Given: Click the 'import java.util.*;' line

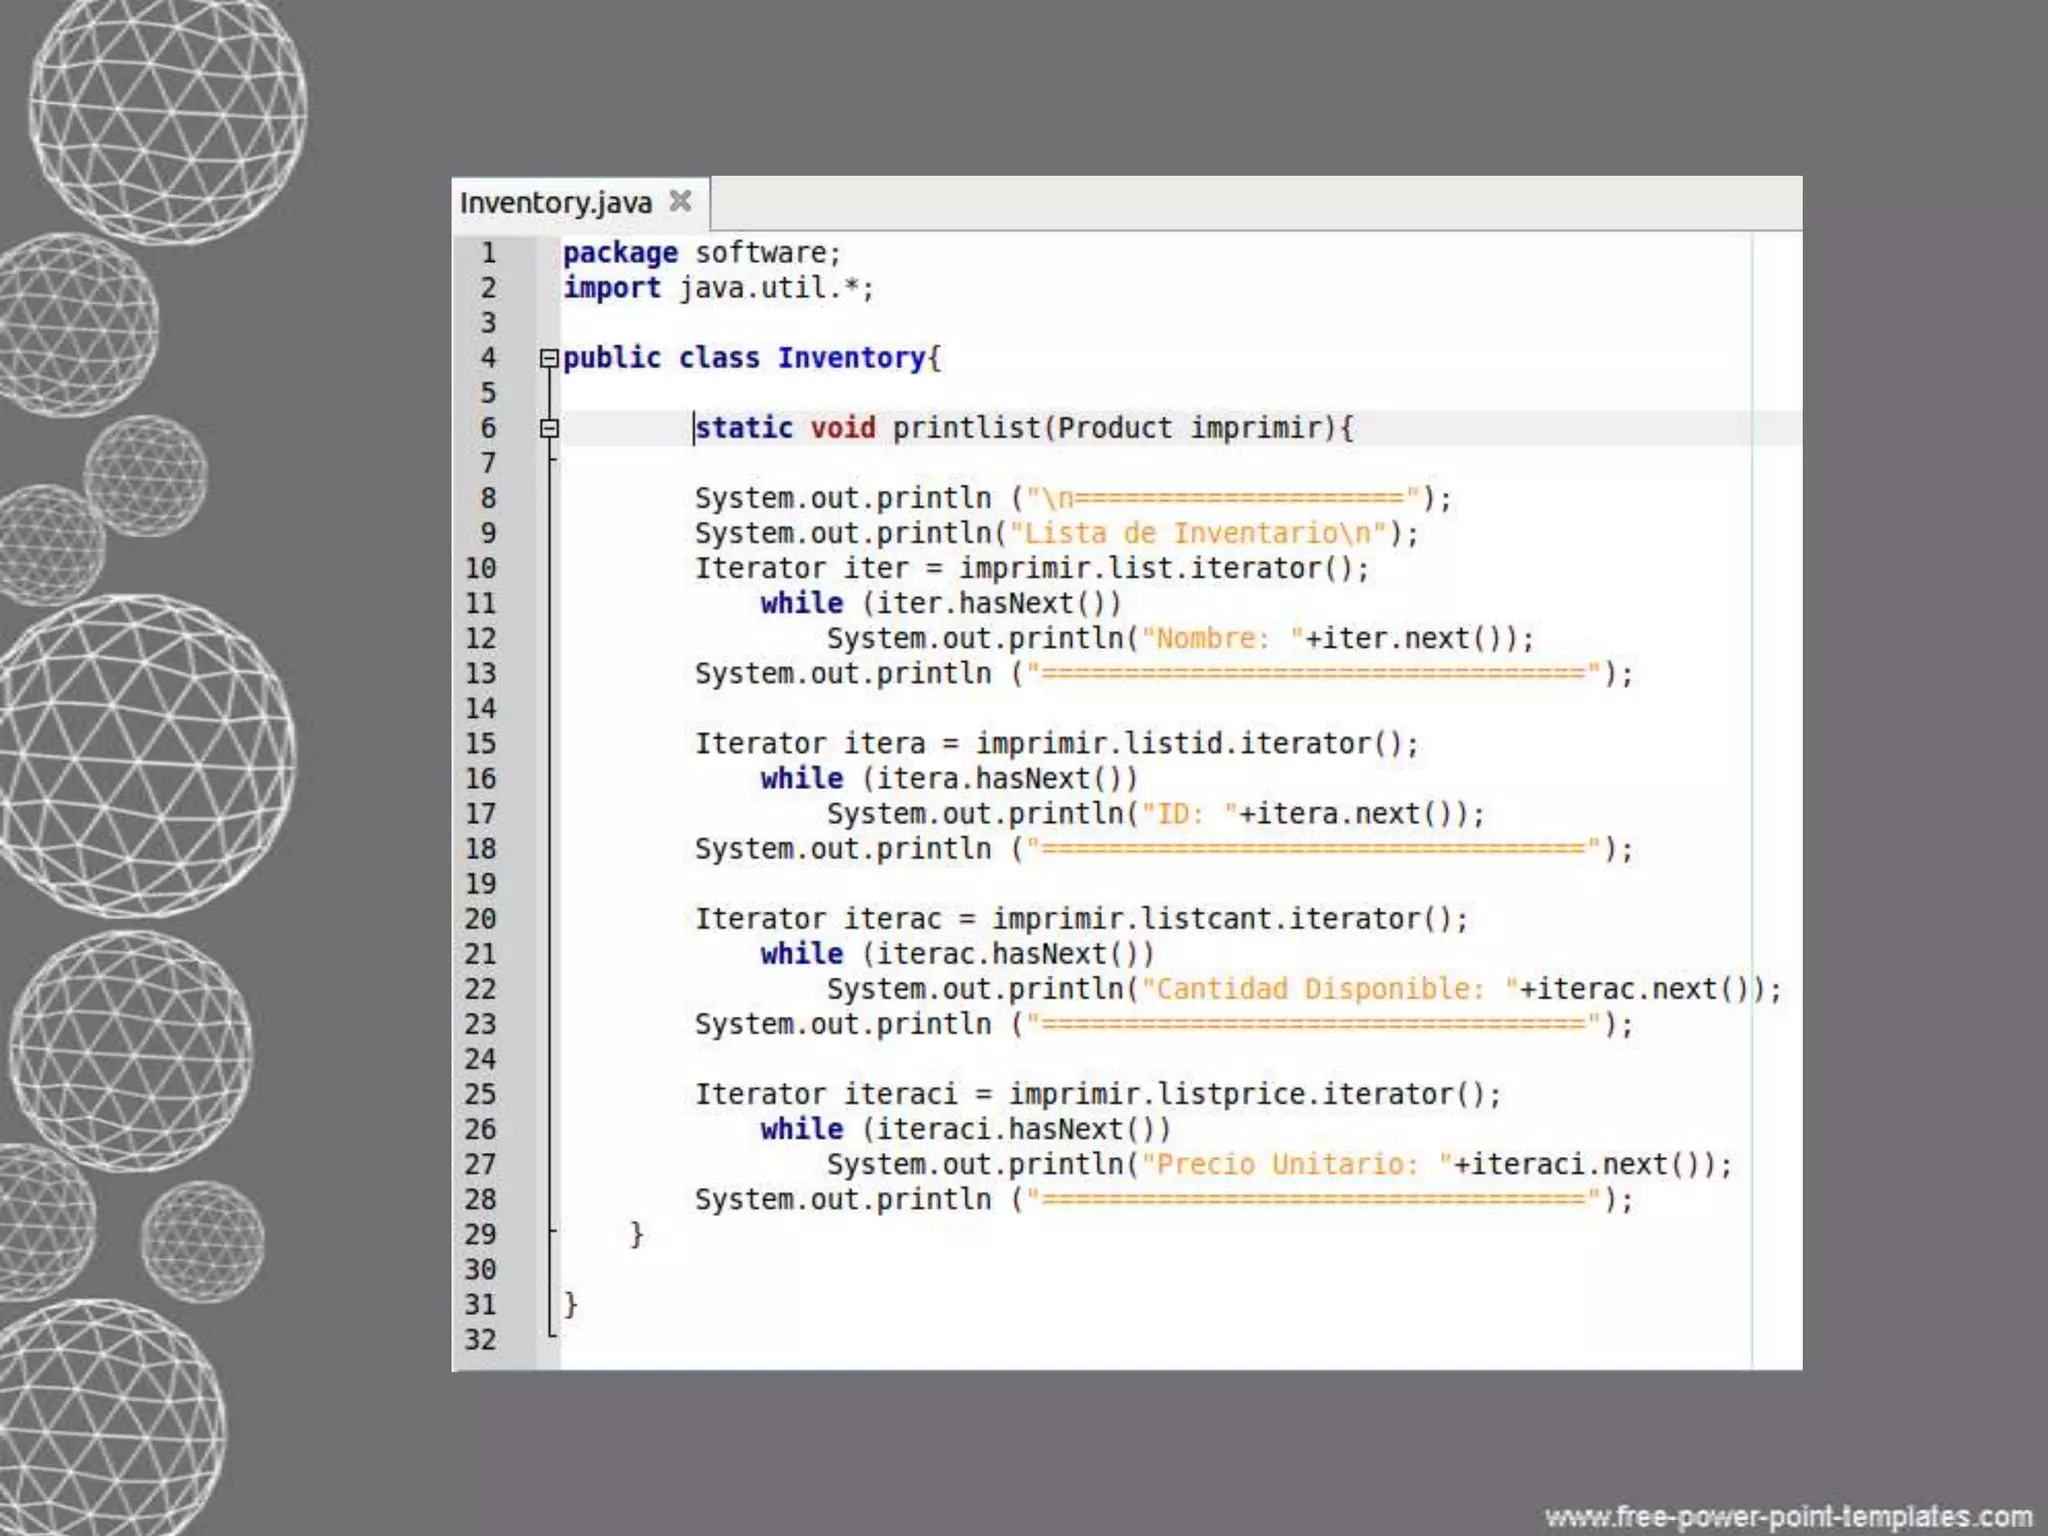Looking at the screenshot, I should [x=718, y=288].
